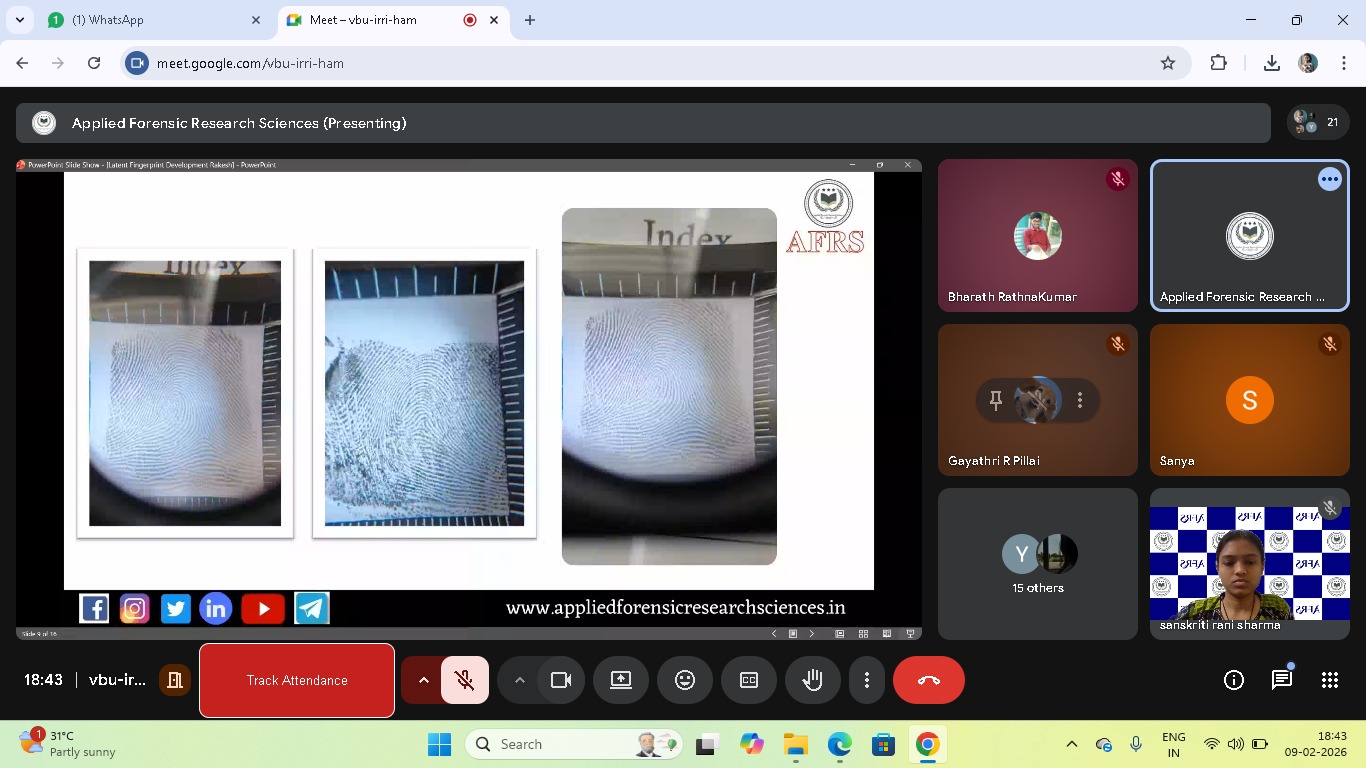Image resolution: width=1366 pixels, height=768 pixels.
Task: Open the tab search dropdown
Action: click(x=19, y=20)
